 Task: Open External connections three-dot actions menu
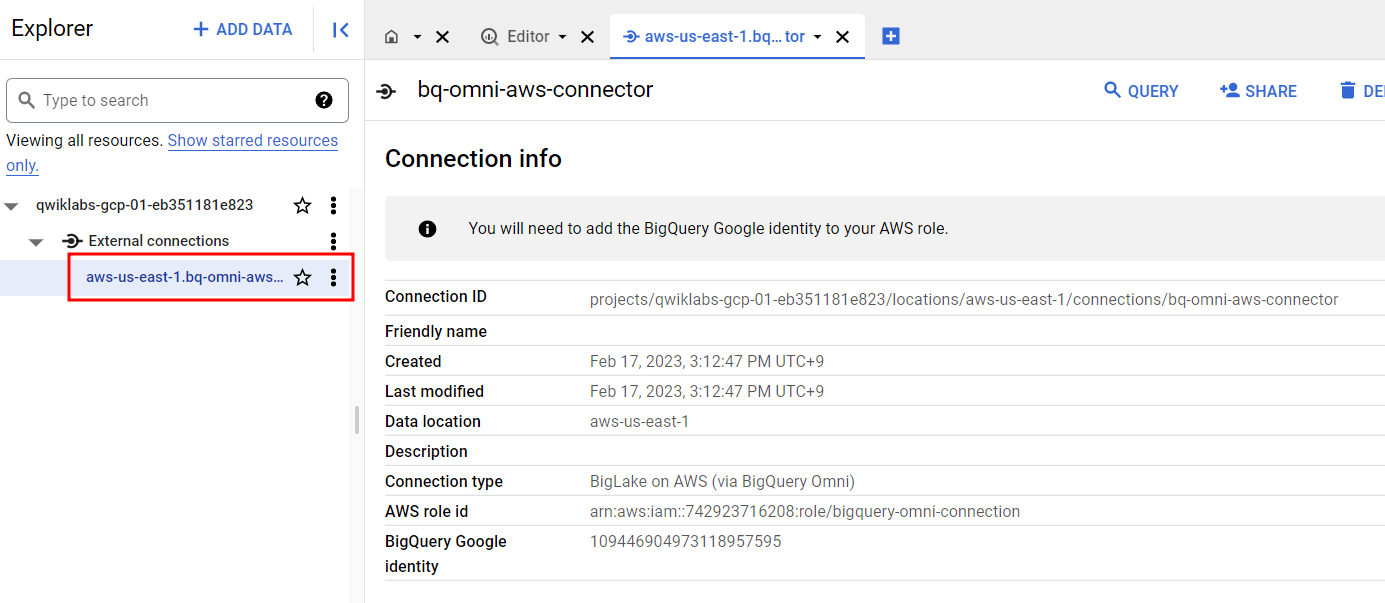pos(333,241)
